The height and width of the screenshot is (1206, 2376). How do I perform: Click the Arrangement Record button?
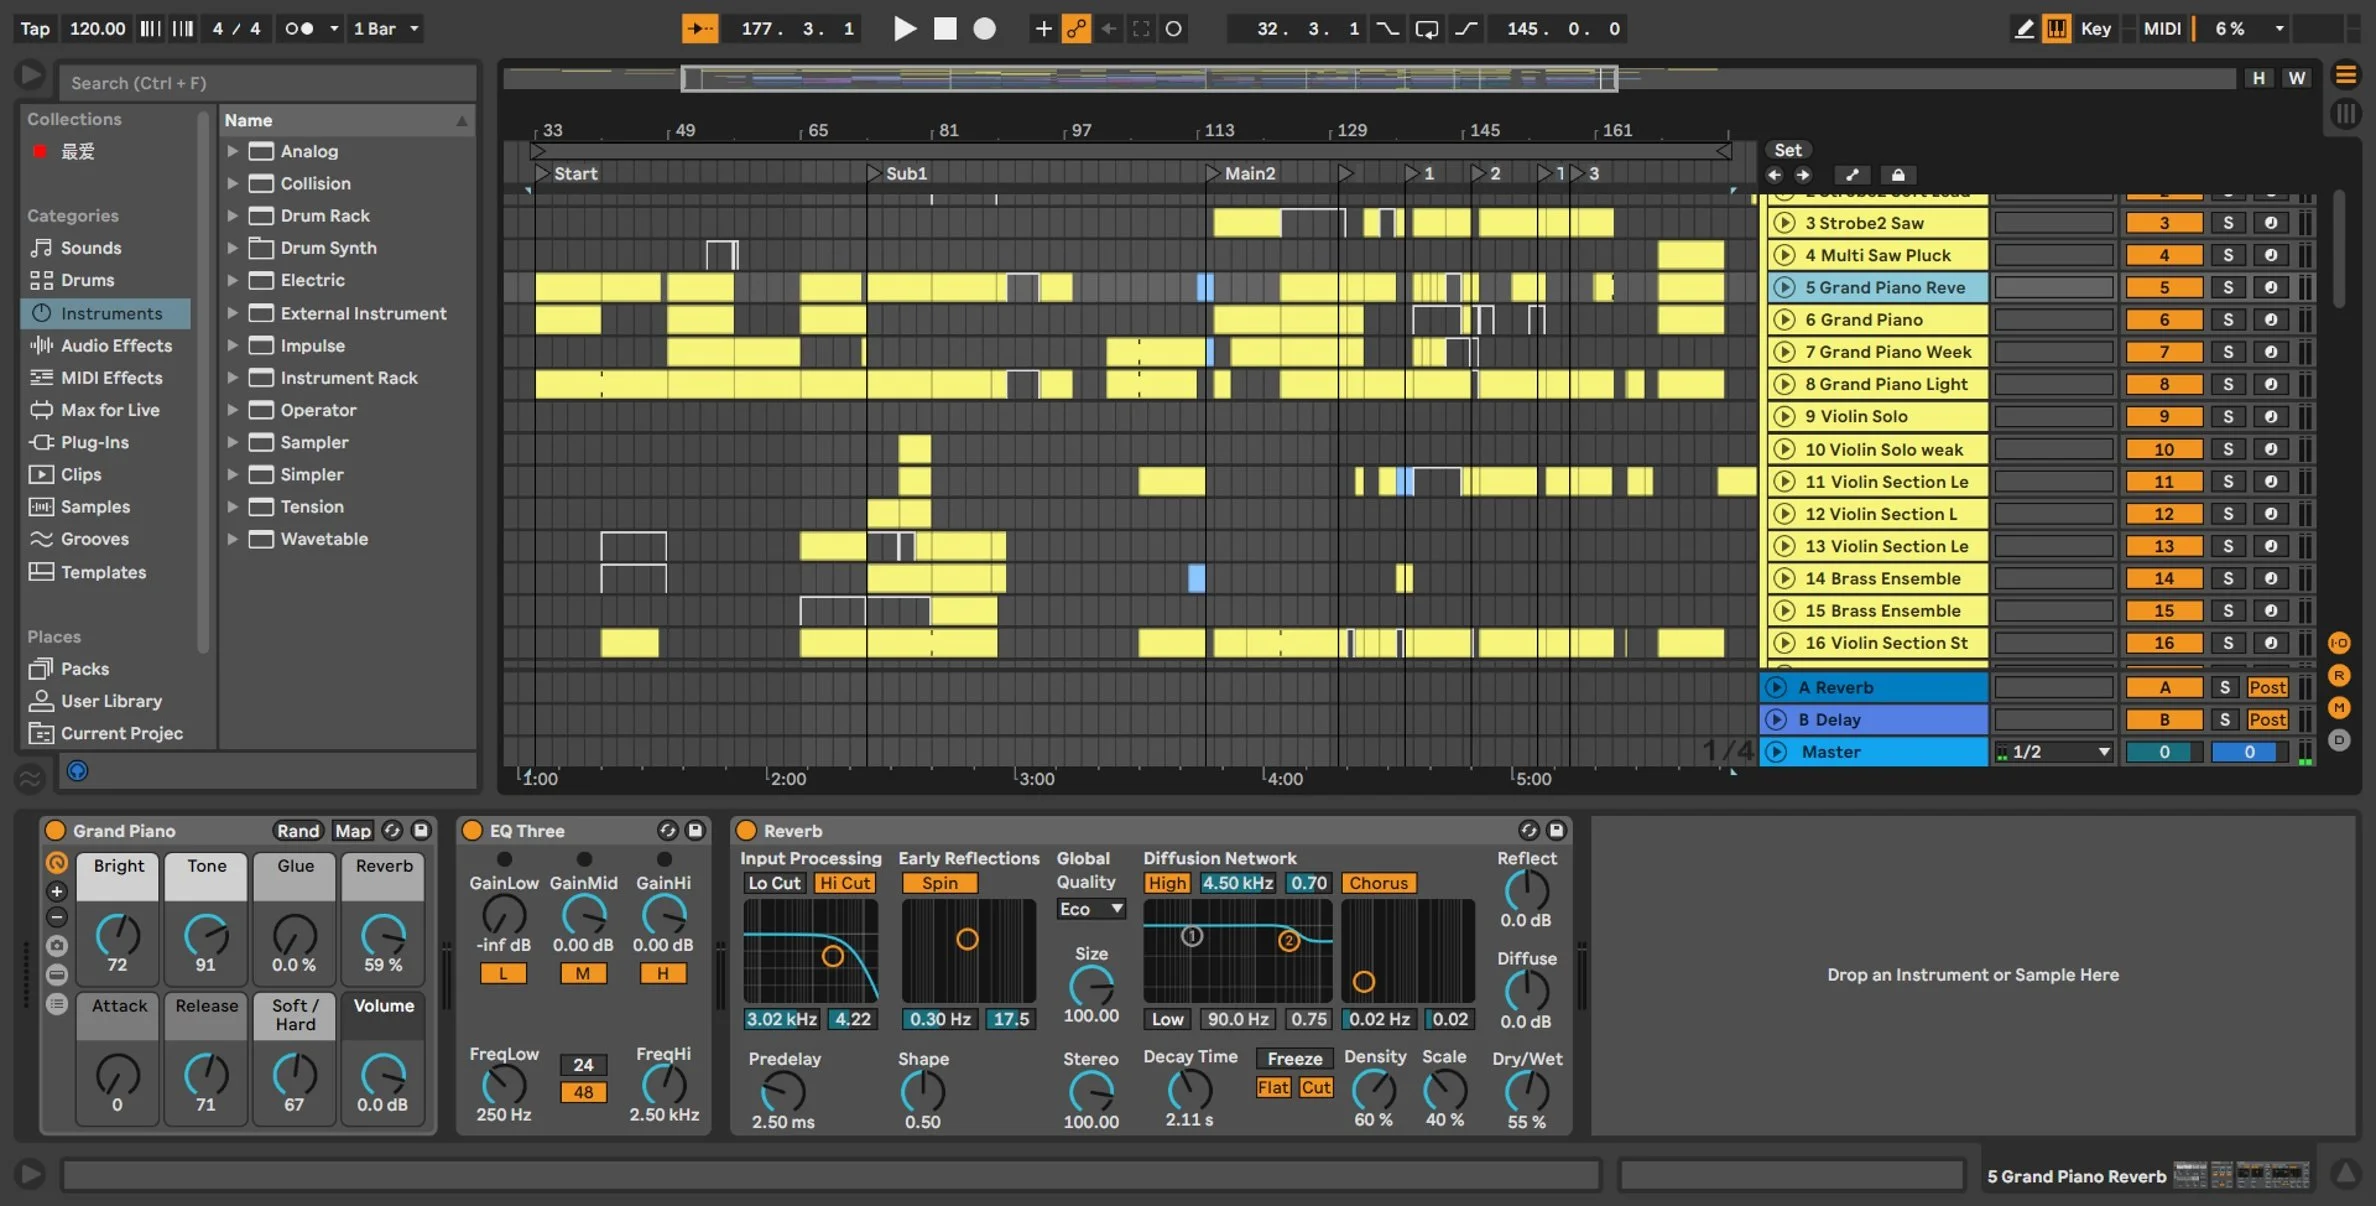point(985,28)
